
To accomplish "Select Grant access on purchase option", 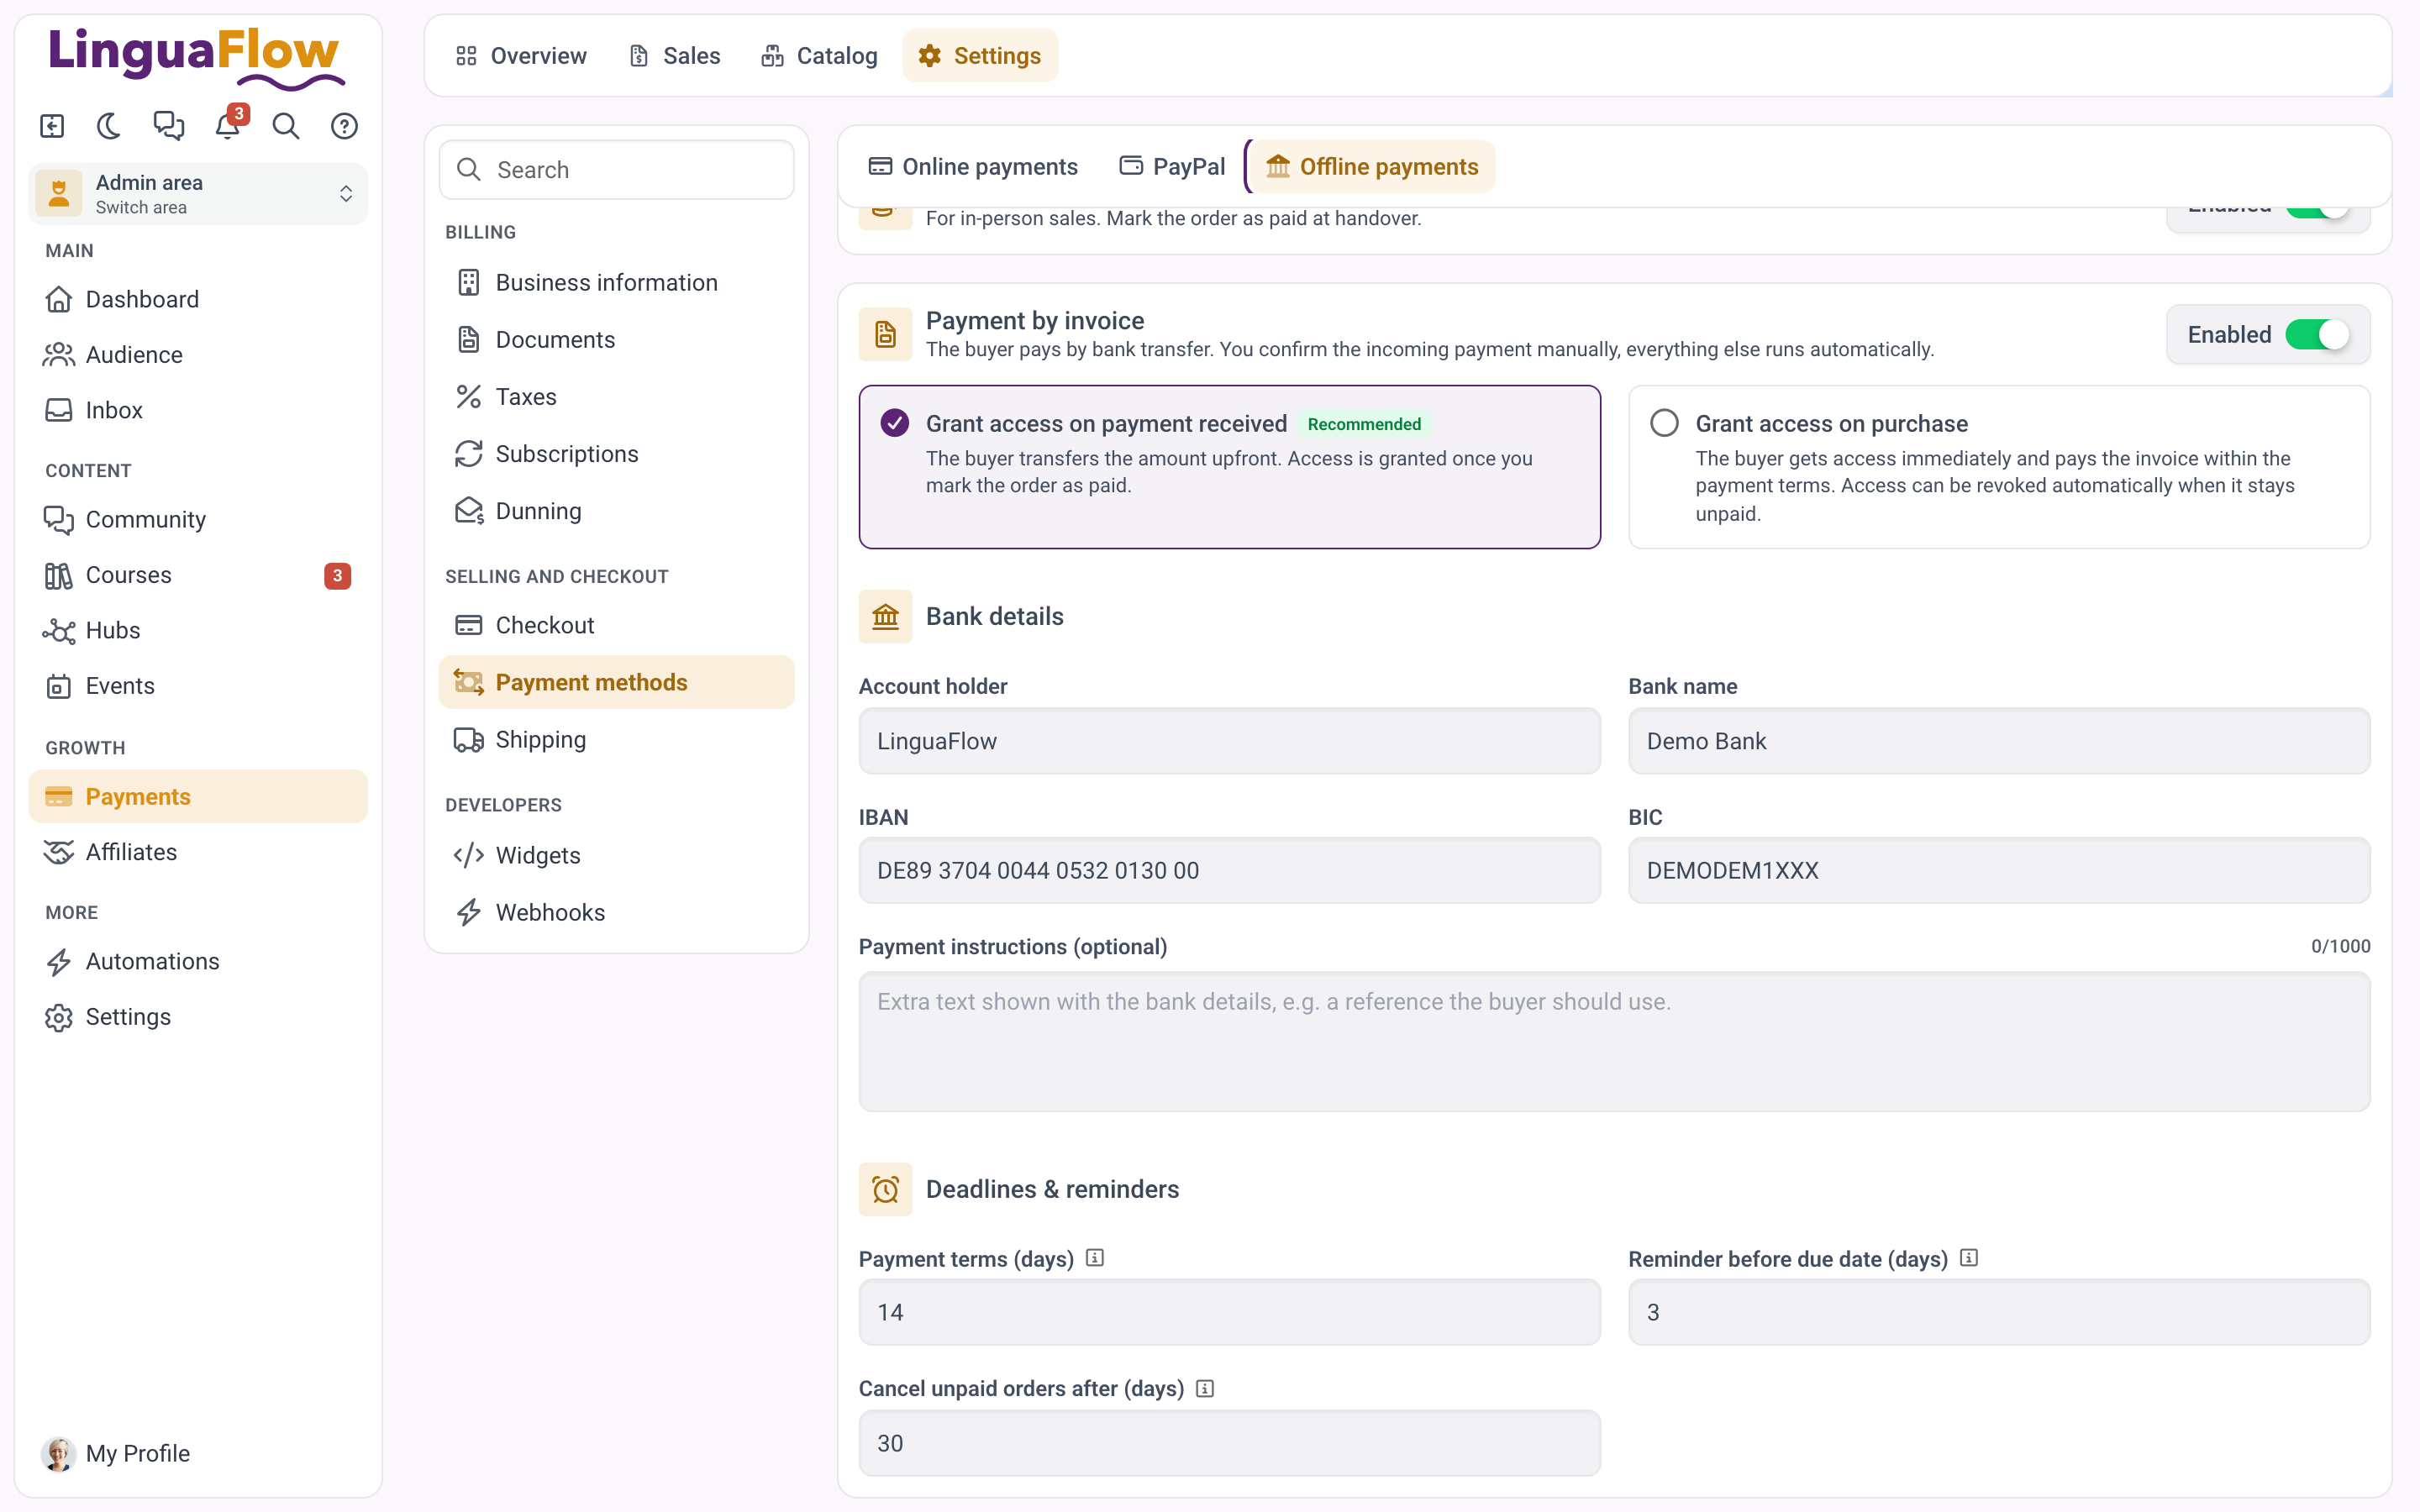I will pos(1998,467).
